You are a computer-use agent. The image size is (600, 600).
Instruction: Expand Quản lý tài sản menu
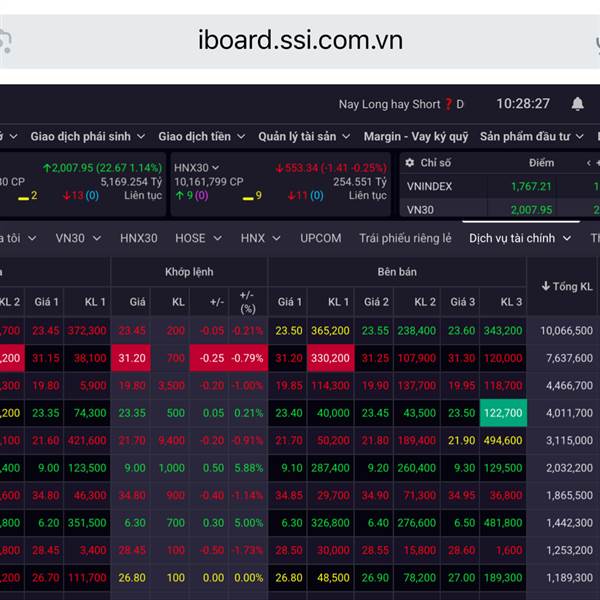[x=305, y=136]
